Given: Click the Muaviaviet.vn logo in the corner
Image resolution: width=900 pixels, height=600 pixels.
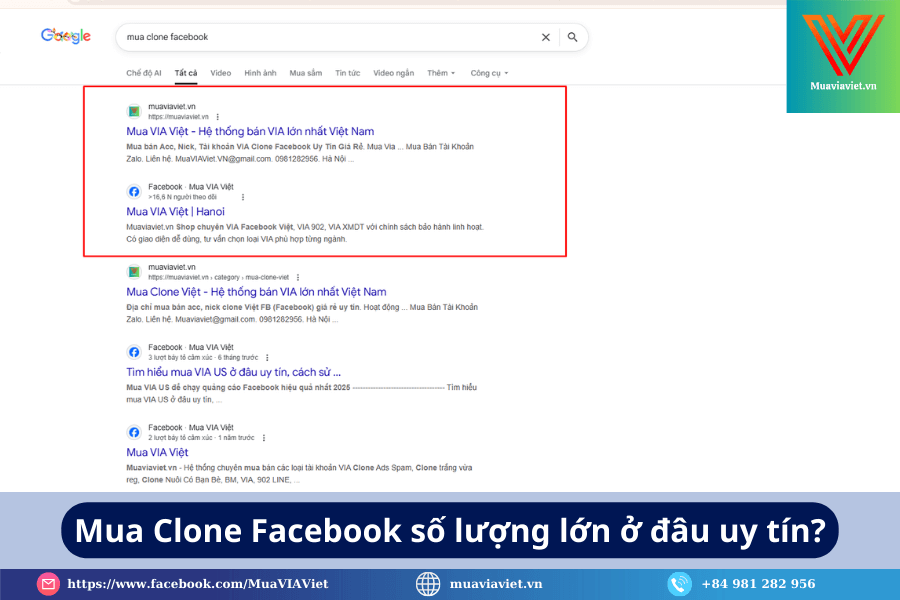Looking at the screenshot, I should pyautogui.click(x=842, y=56).
